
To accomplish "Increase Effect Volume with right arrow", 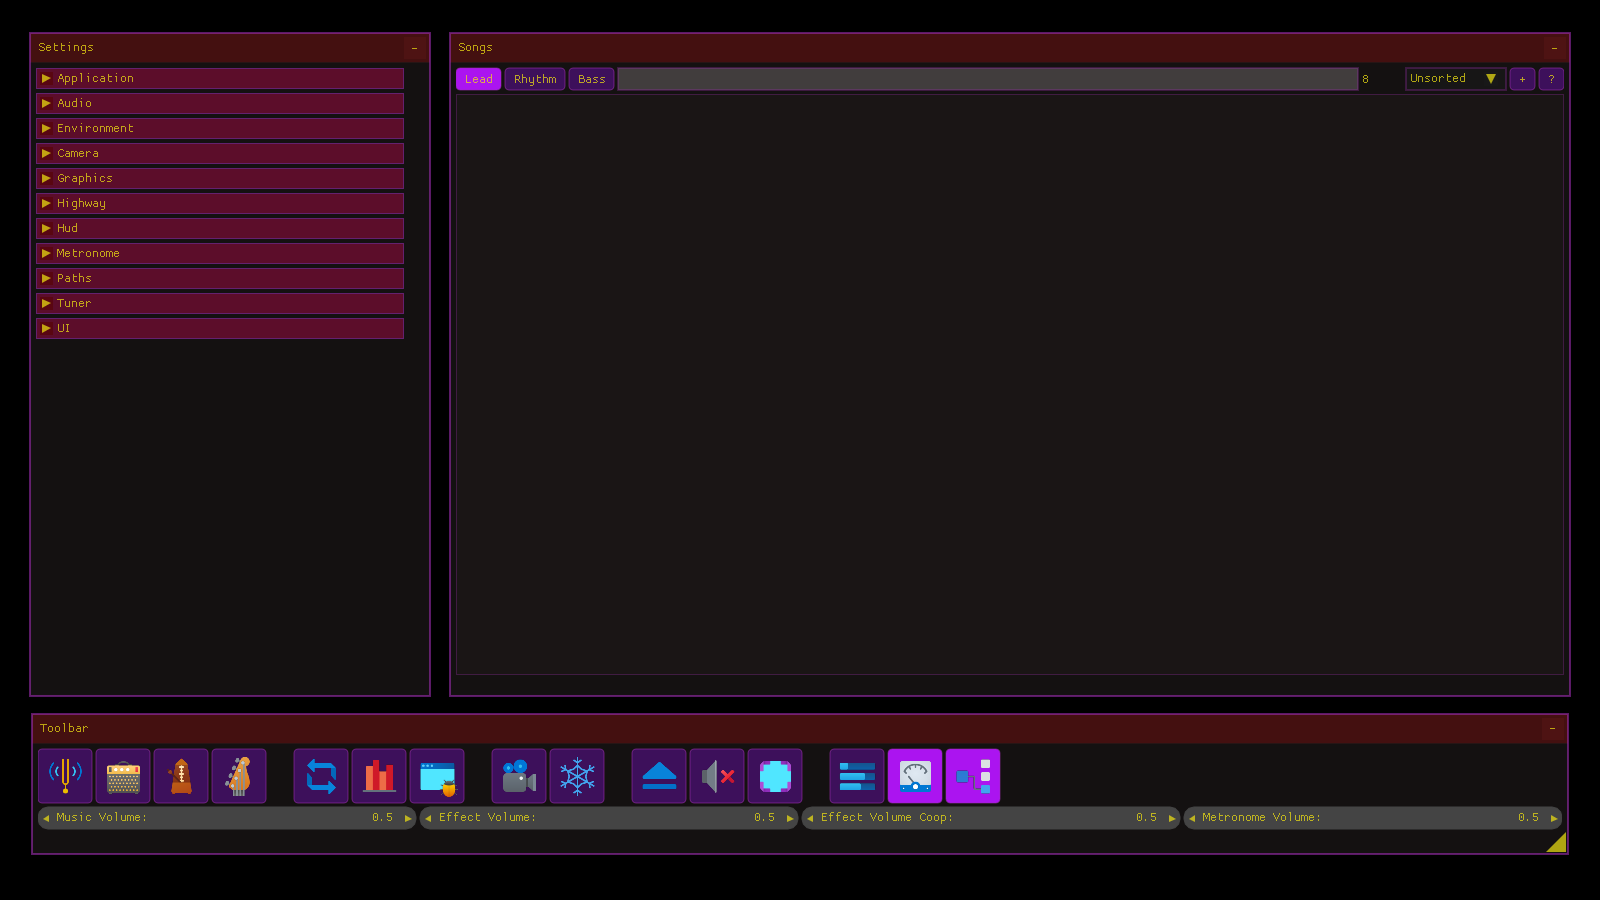I will point(790,818).
